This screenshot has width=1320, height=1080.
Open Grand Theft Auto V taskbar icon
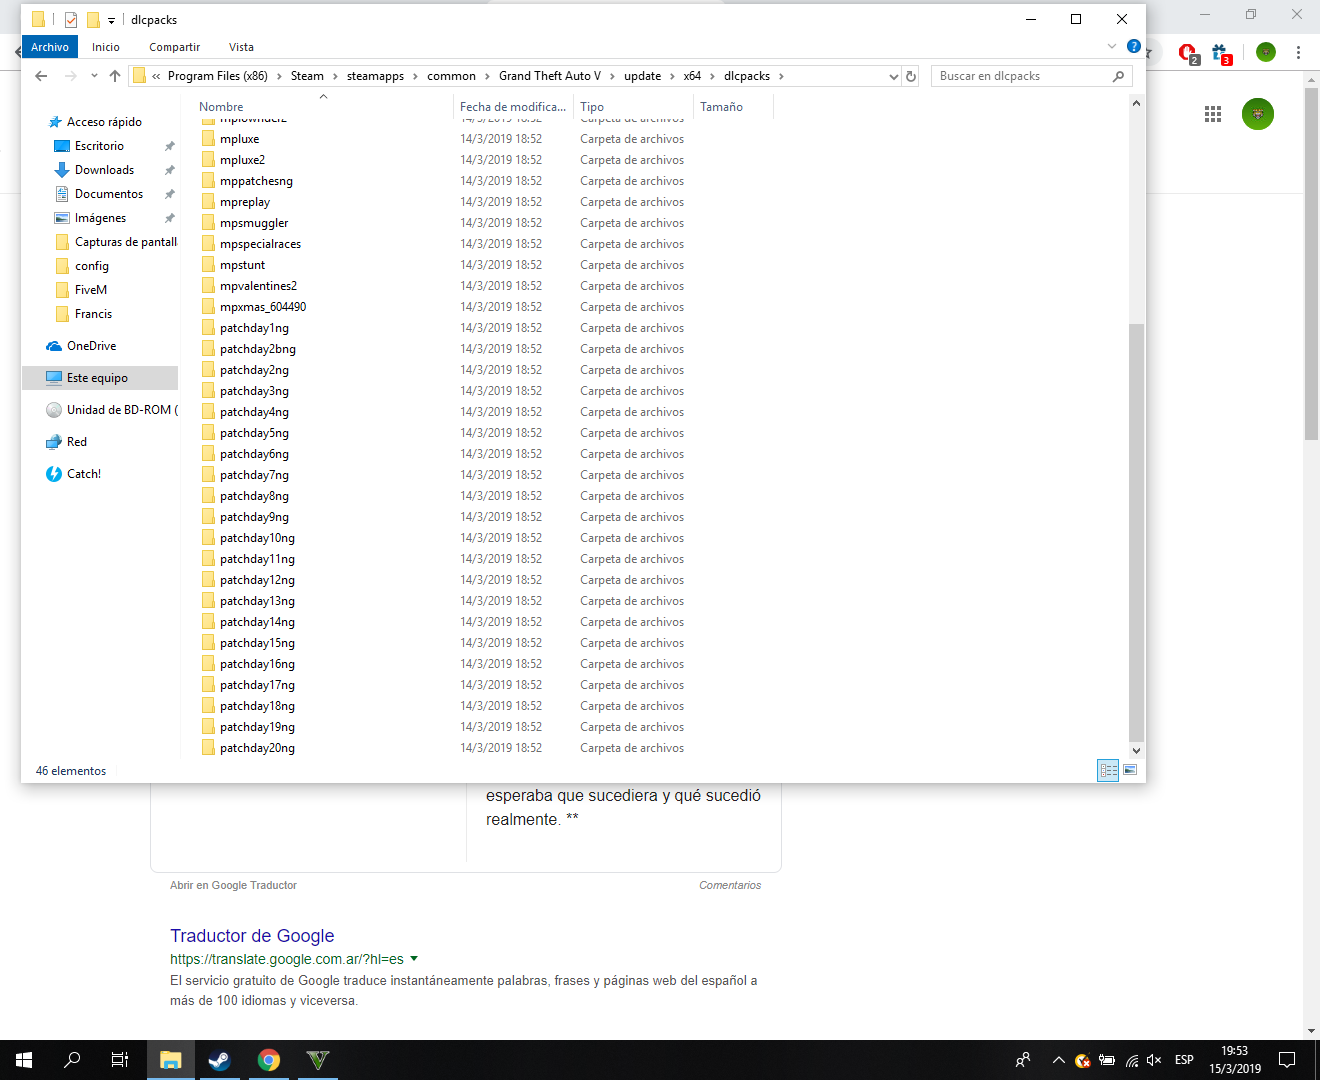tap(317, 1060)
